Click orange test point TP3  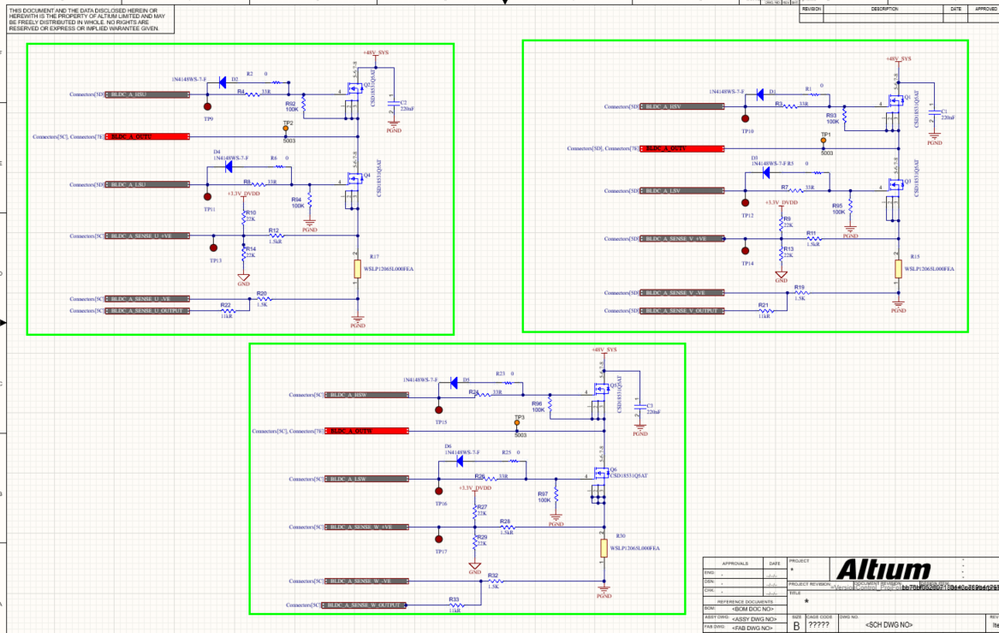pyautogui.click(x=517, y=423)
